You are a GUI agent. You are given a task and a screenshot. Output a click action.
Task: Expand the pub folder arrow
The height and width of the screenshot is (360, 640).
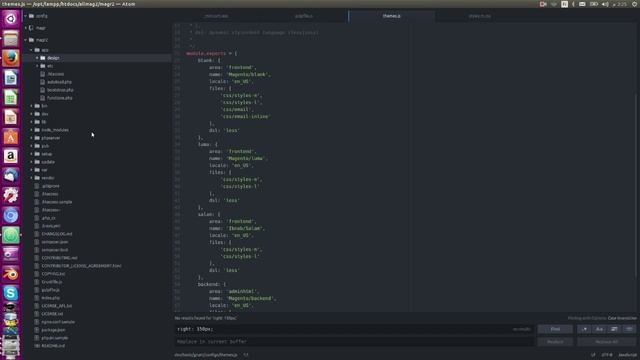(31, 146)
